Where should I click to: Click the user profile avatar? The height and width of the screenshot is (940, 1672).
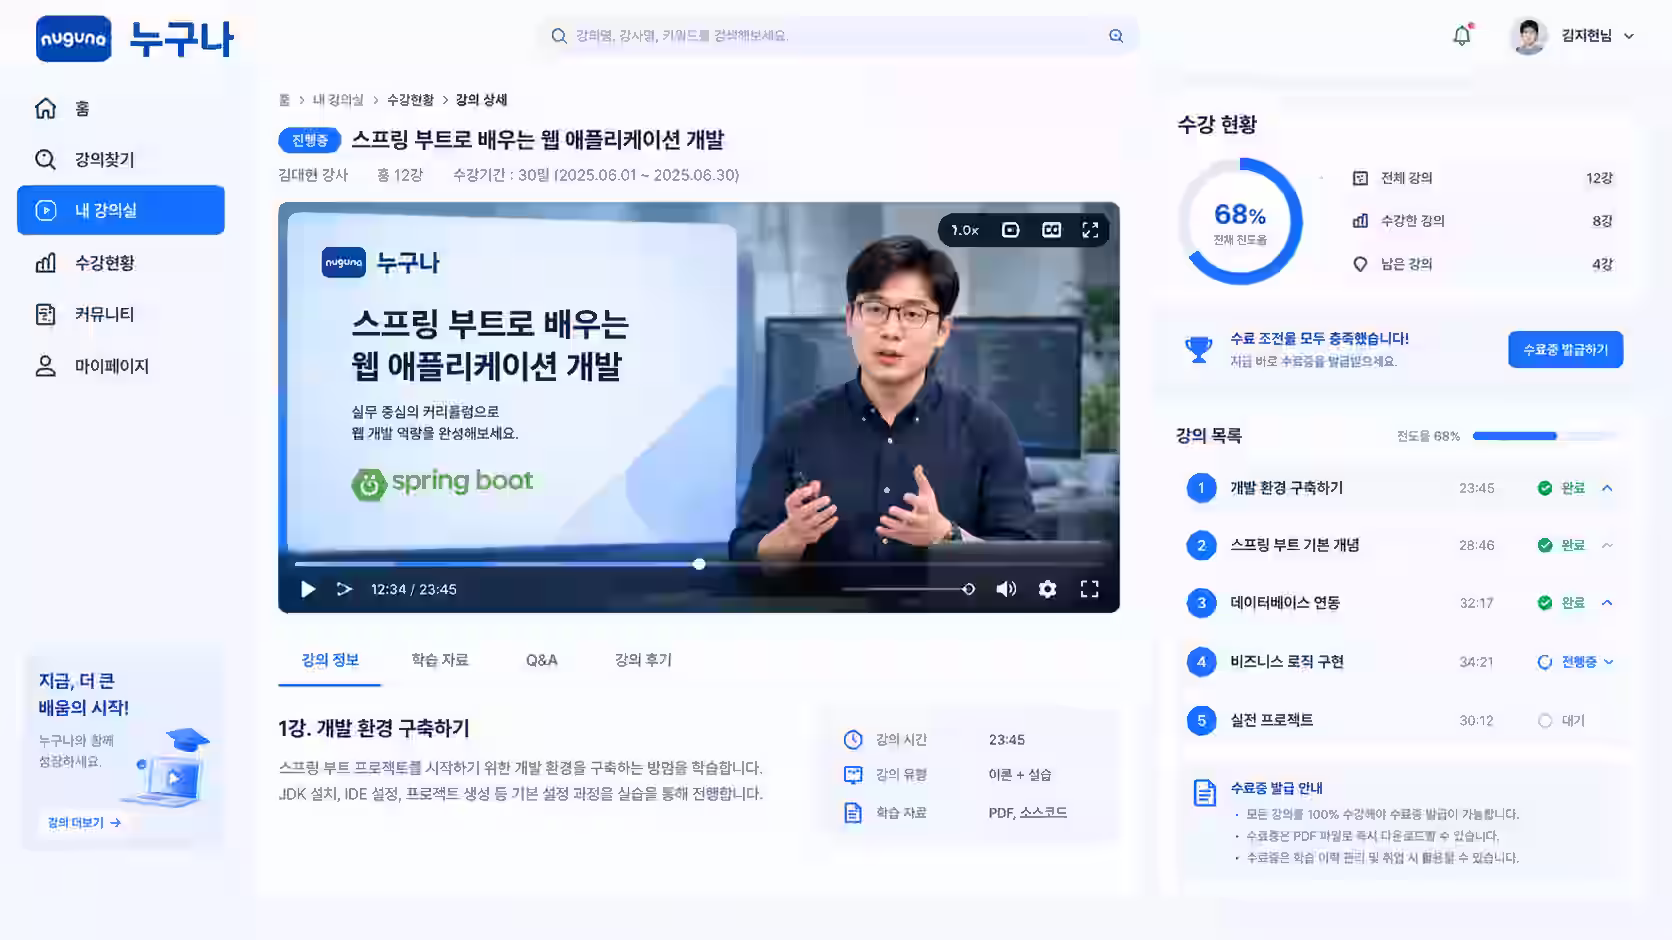point(1528,36)
